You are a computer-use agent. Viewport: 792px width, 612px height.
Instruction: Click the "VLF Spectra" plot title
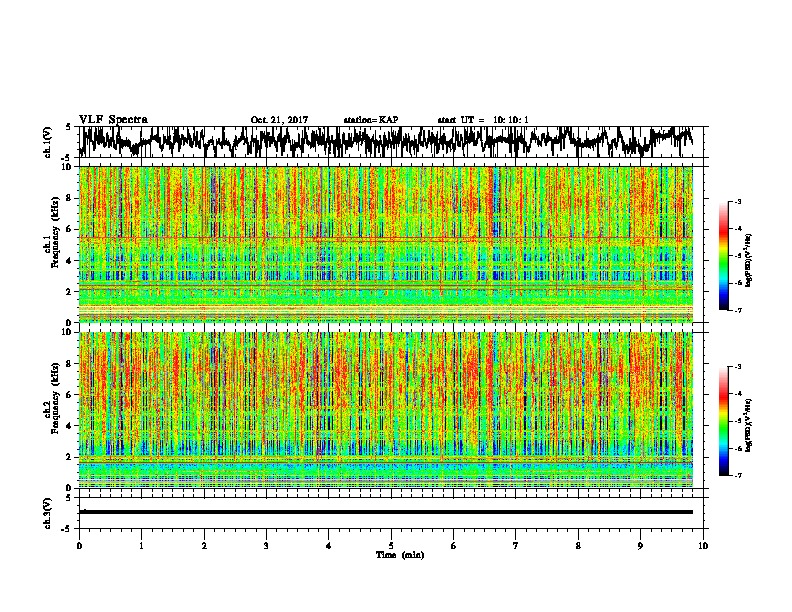click(113, 120)
